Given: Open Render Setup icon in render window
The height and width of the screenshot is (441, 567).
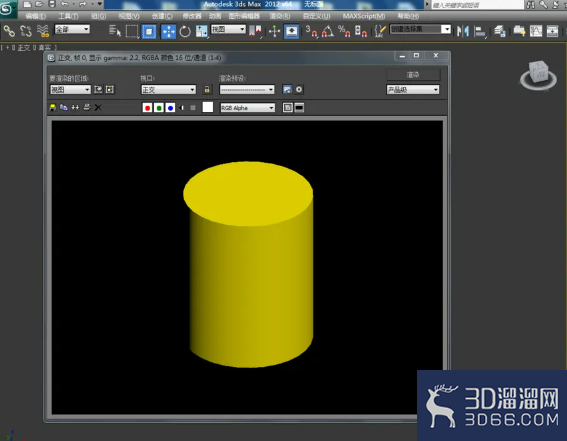Looking at the screenshot, I should pyautogui.click(x=287, y=89).
